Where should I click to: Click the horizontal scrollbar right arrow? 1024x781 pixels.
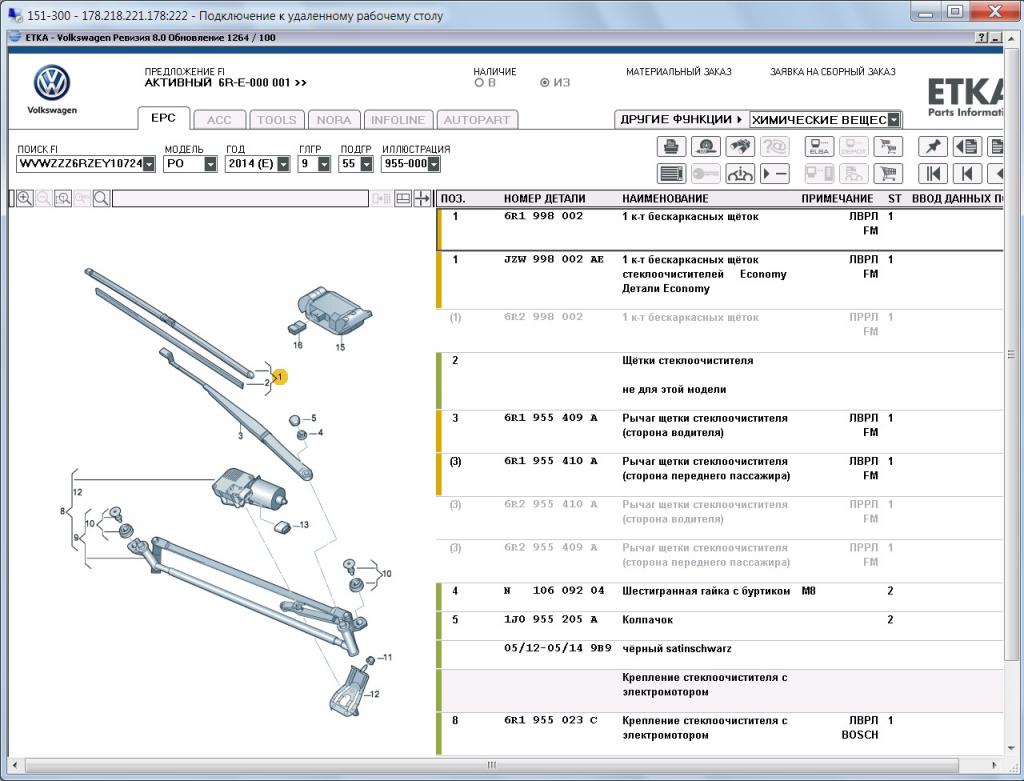coord(994,765)
